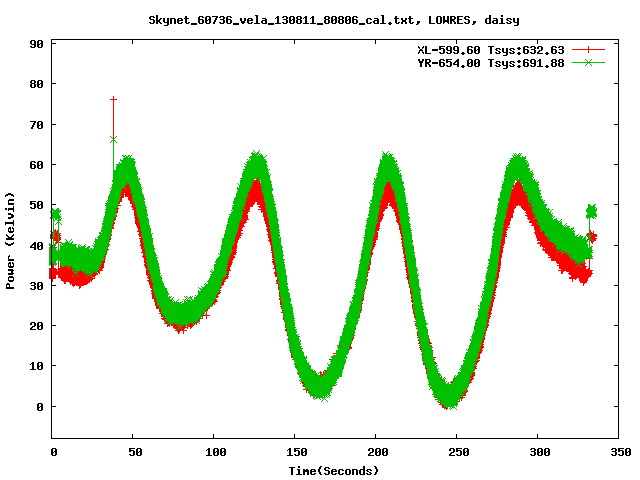Click the y-axis tick label 30
This screenshot has width=640, height=480.
coord(36,286)
